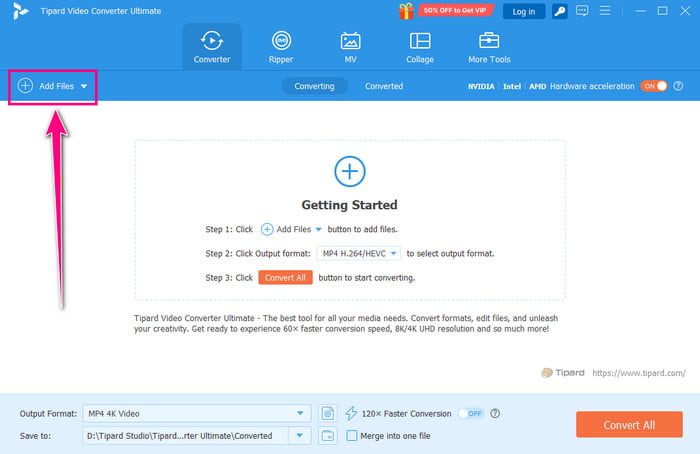The width and height of the screenshot is (700, 454).
Task: Toggle Hardware acceleration switch
Action: [654, 86]
